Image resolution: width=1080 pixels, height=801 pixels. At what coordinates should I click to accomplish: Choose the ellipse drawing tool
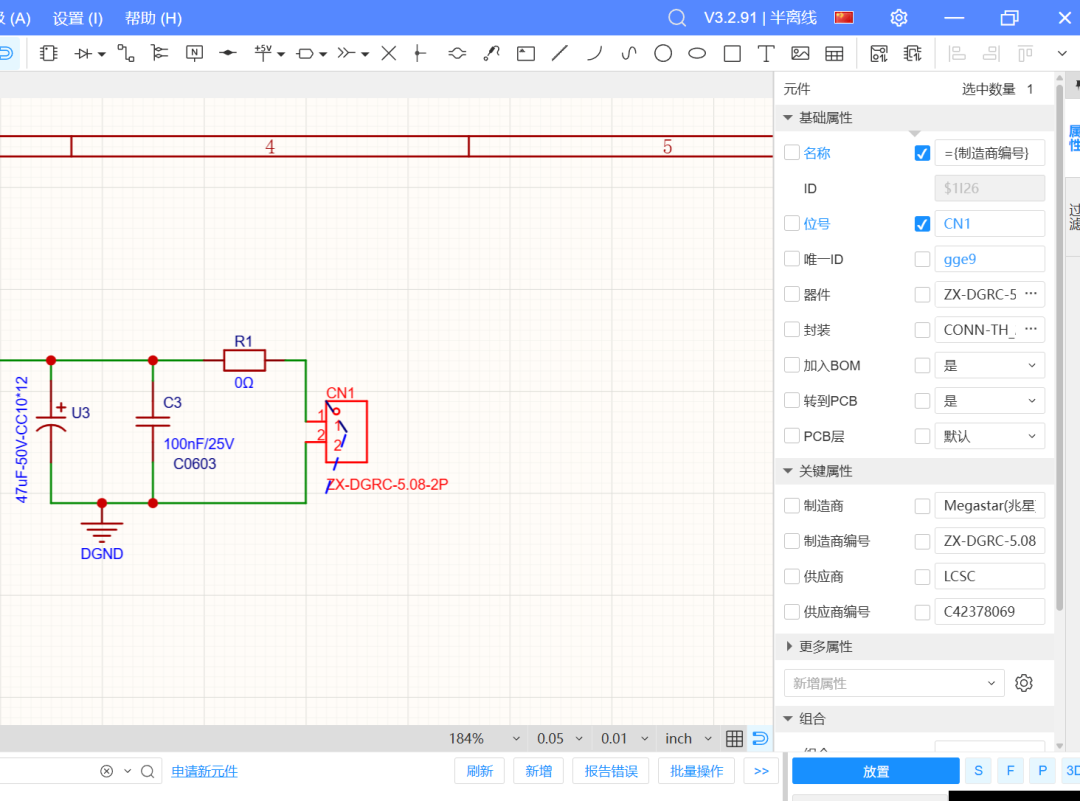click(x=697, y=53)
